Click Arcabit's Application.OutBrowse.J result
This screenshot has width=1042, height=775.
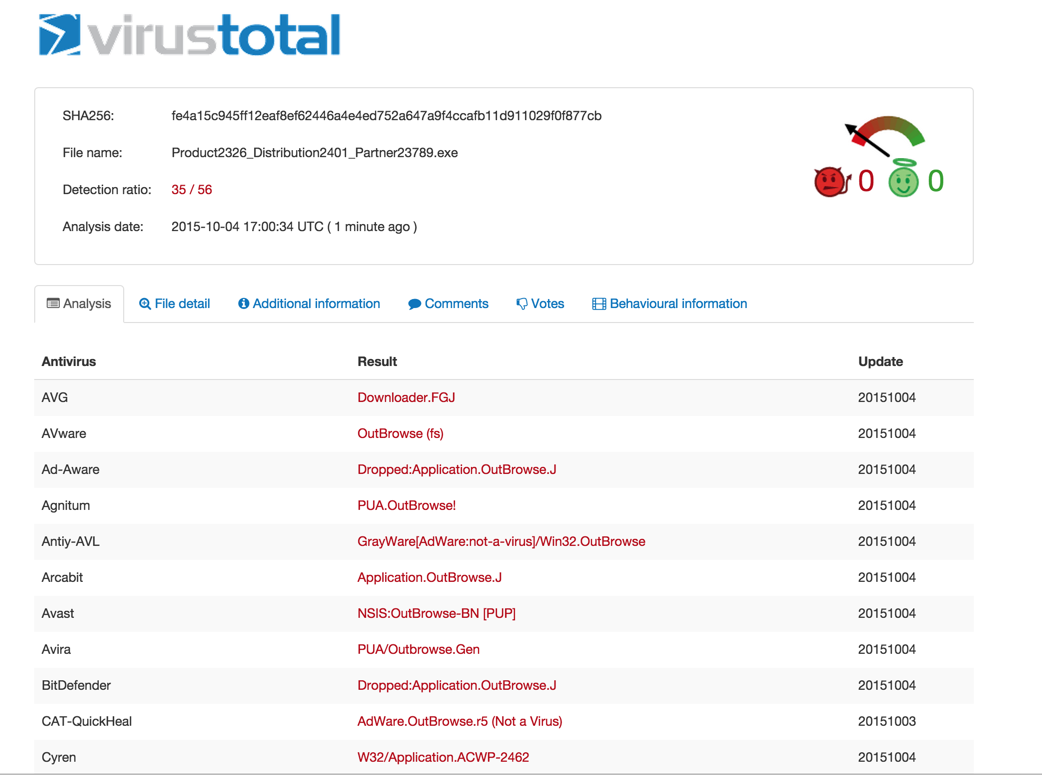(429, 577)
